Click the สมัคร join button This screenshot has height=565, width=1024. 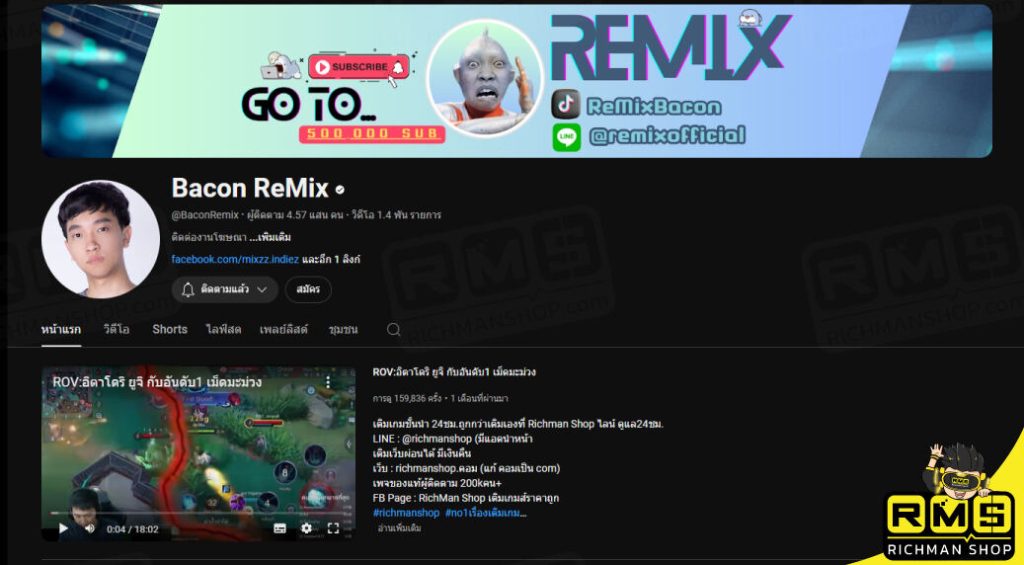coord(308,290)
